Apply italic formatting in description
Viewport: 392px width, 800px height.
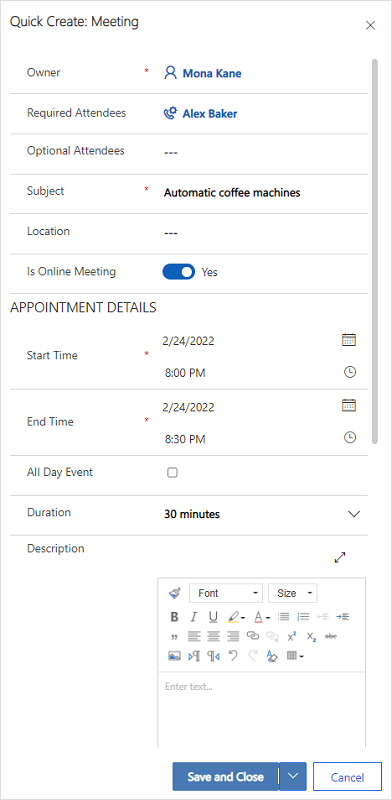click(x=193, y=617)
